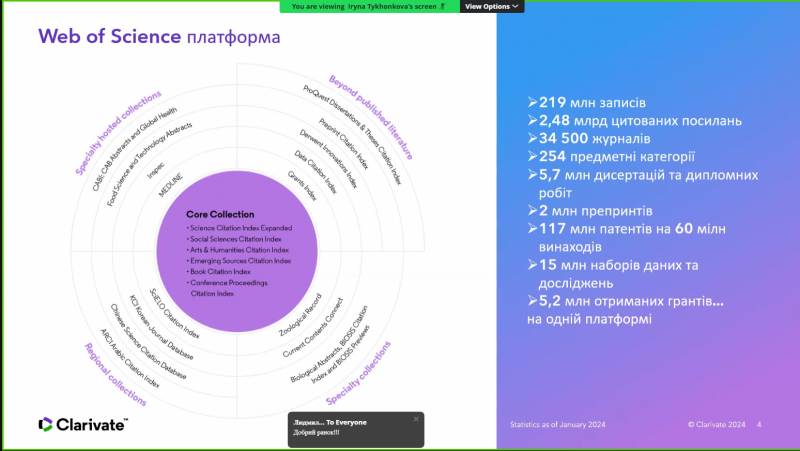The image size is (800, 451).
Task: Select Book Citation Index text
Action: coord(220,271)
